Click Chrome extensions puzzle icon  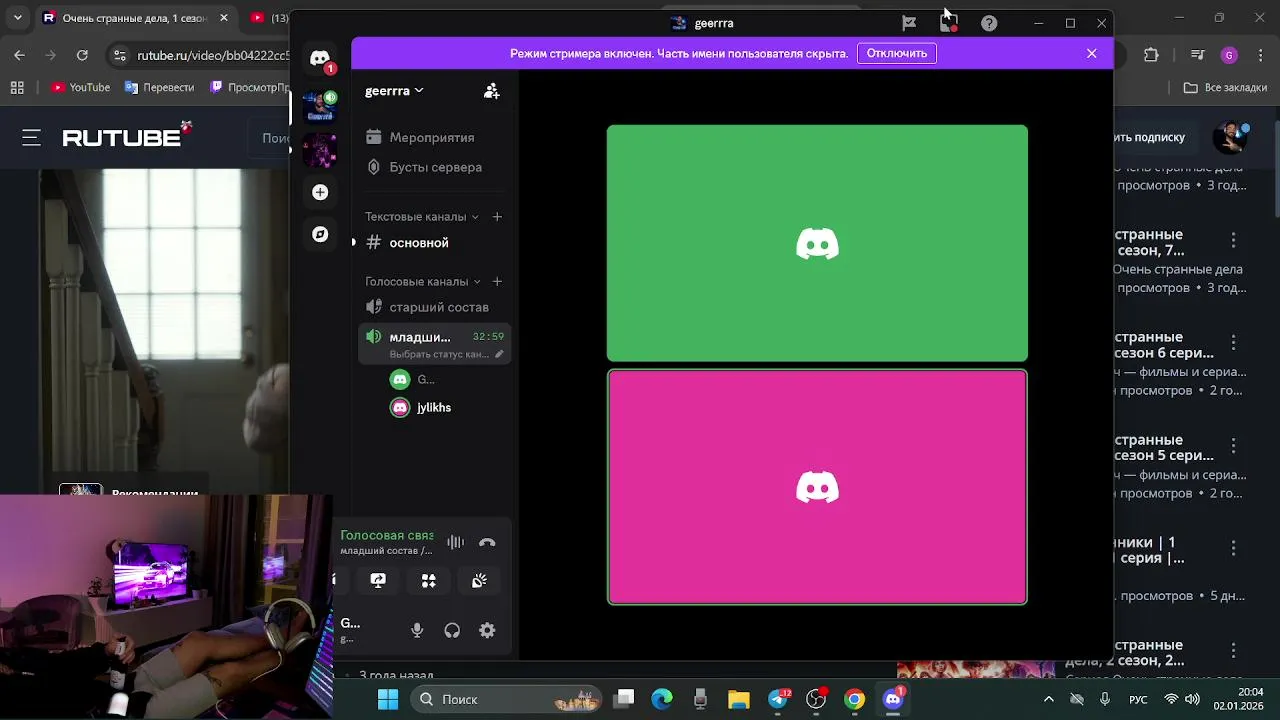(x=1151, y=55)
